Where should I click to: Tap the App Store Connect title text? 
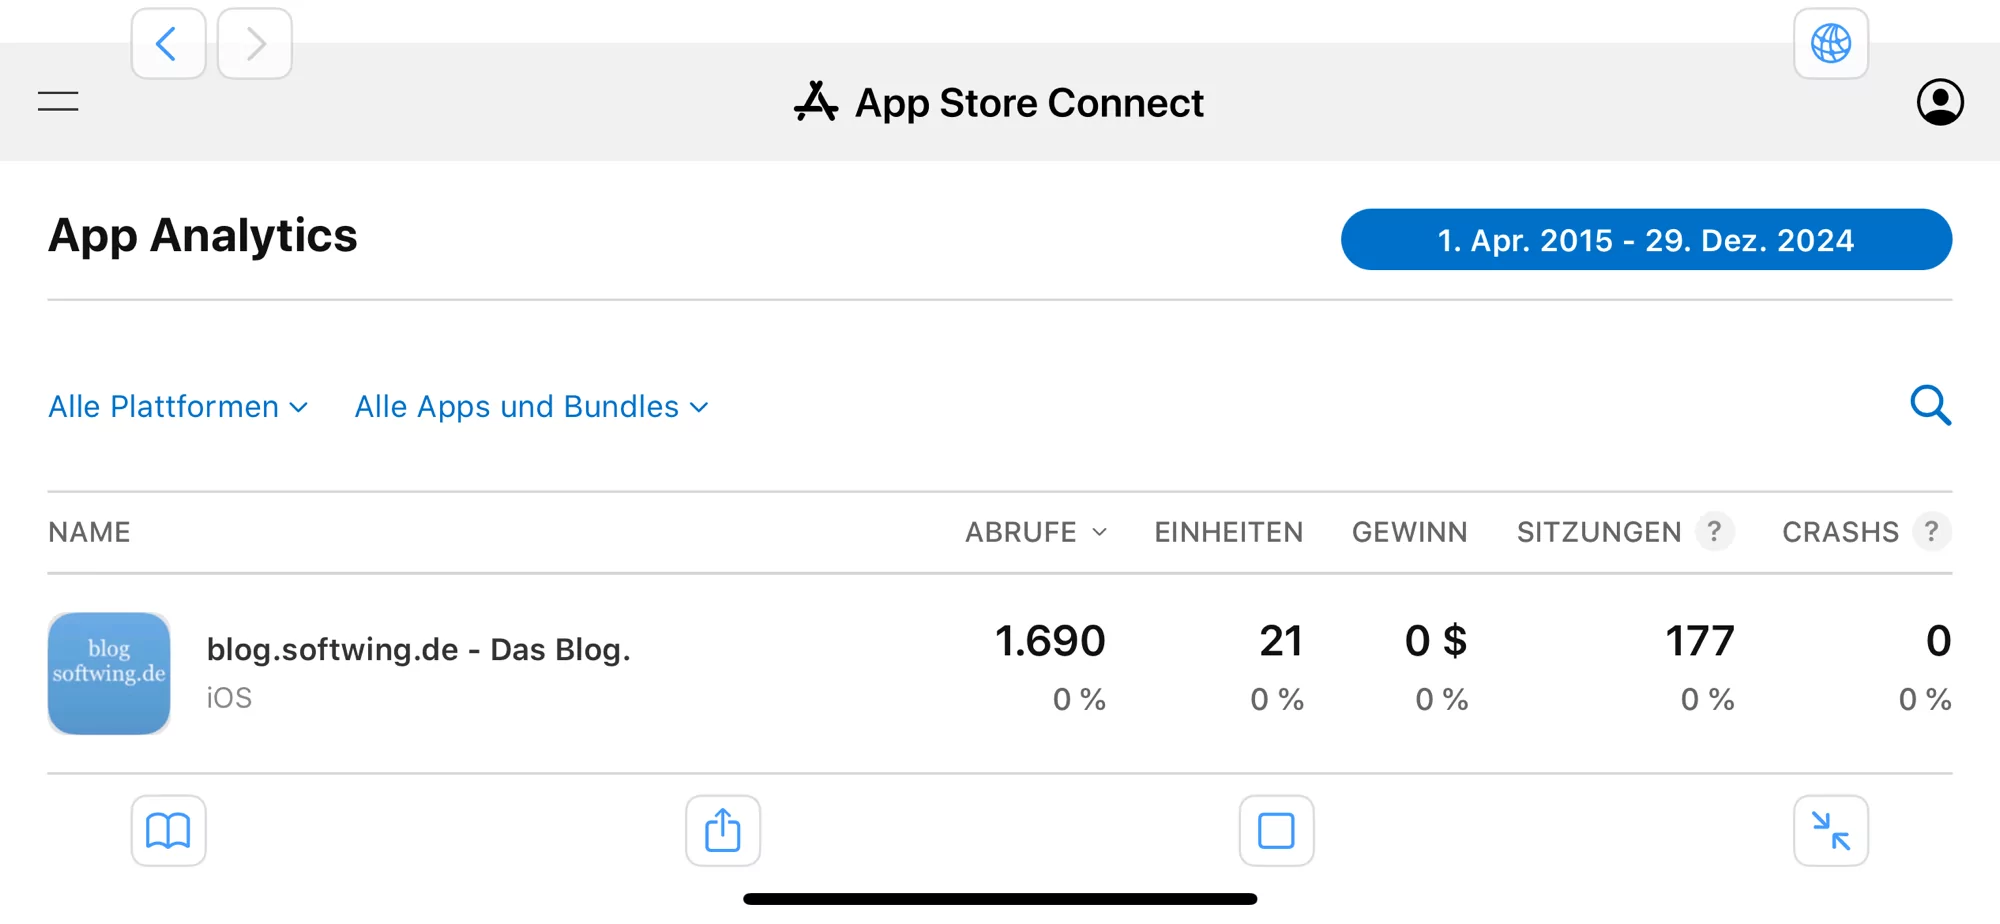coord(1029,103)
